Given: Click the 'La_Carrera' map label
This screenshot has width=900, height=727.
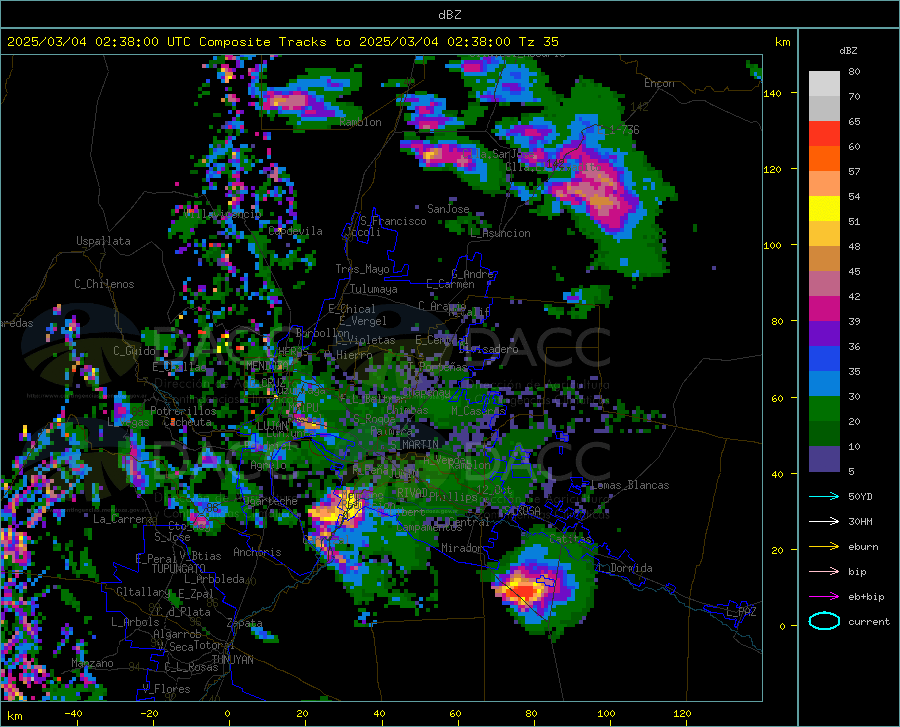Looking at the screenshot, I should 123,519.
